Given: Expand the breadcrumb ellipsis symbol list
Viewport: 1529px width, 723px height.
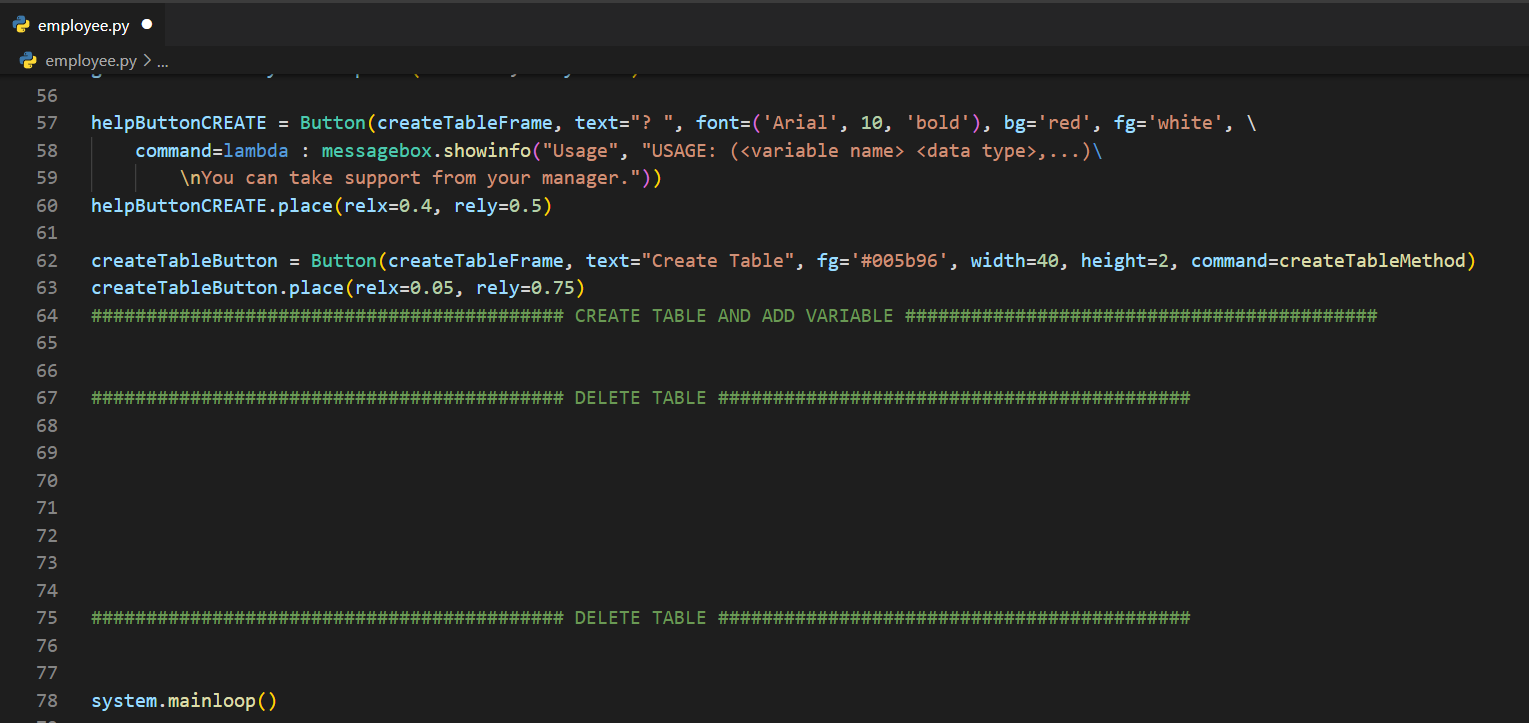Looking at the screenshot, I should 163,61.
